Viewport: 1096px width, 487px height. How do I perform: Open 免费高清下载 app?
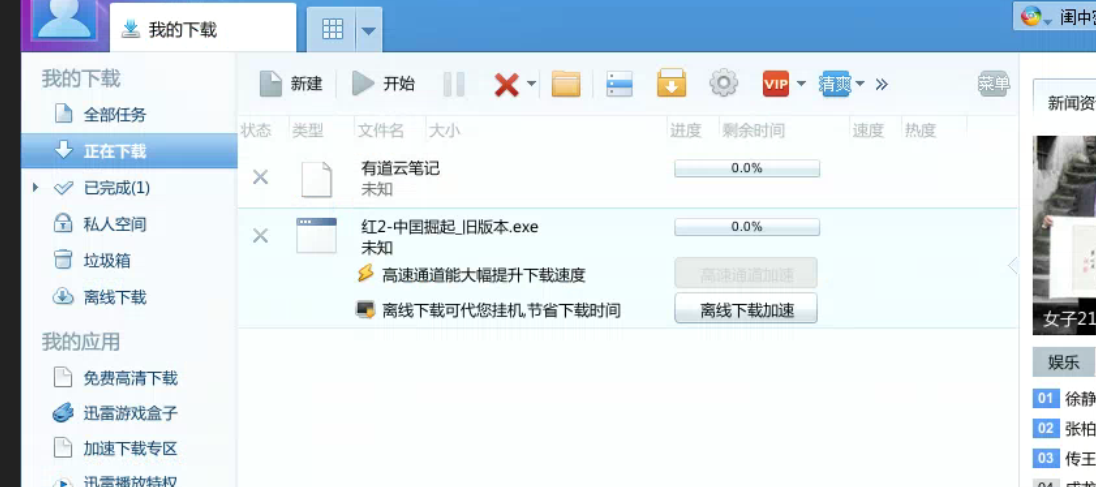coord(129,378)
